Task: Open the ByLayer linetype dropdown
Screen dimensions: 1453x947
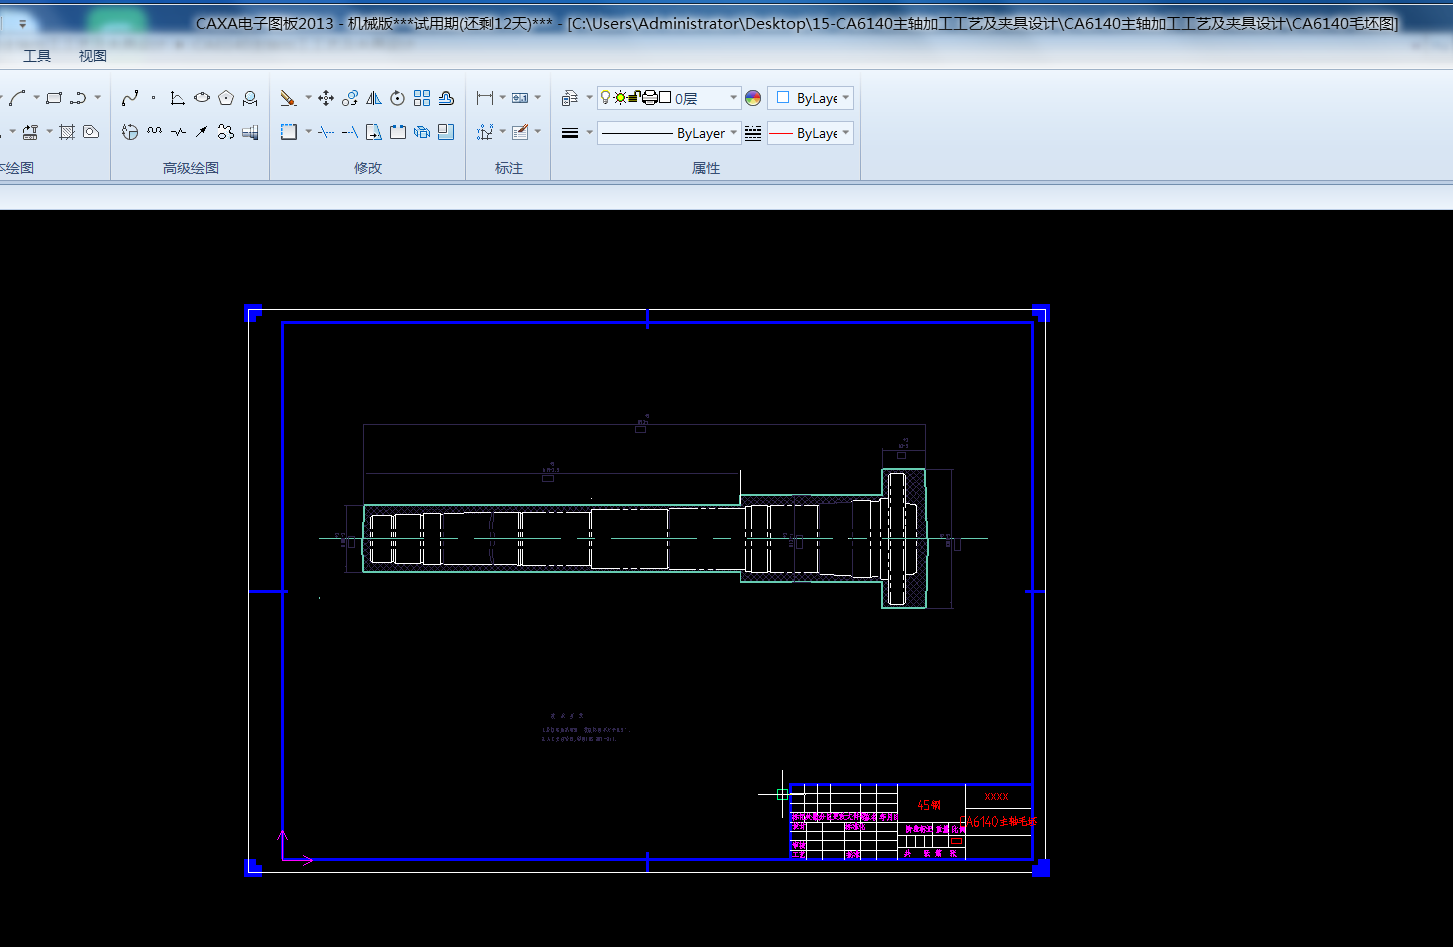Action: tap(733, 133)
